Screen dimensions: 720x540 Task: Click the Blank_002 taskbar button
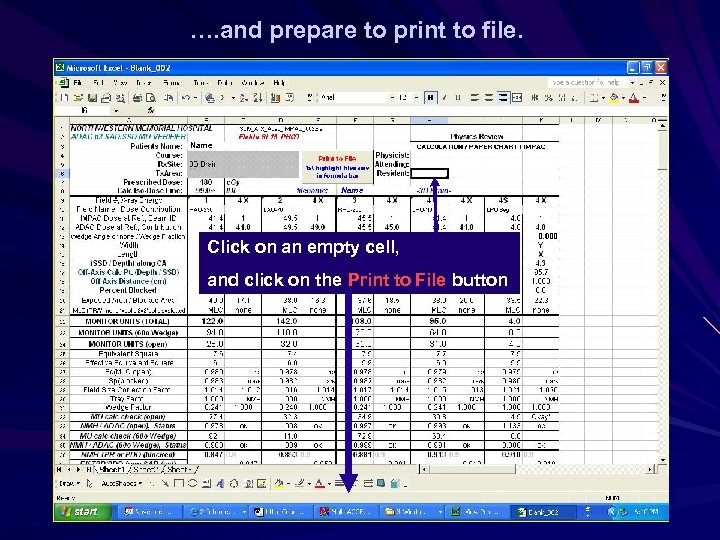(x=543, y=512)
